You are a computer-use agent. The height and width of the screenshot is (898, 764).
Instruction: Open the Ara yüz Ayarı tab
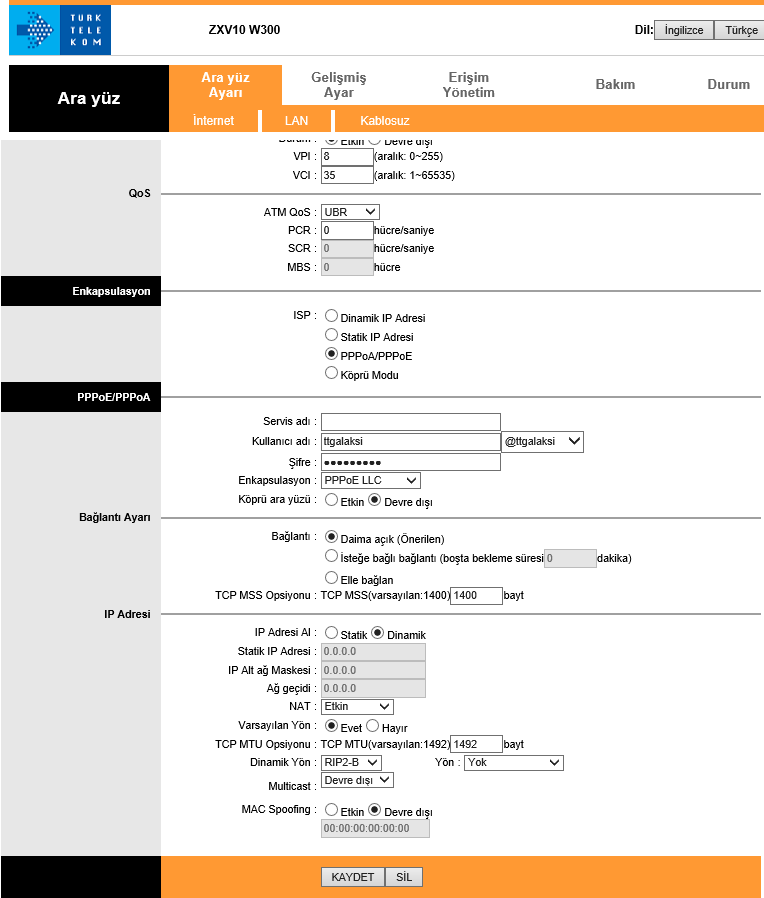pyautogui.click(x=225, y=85)
